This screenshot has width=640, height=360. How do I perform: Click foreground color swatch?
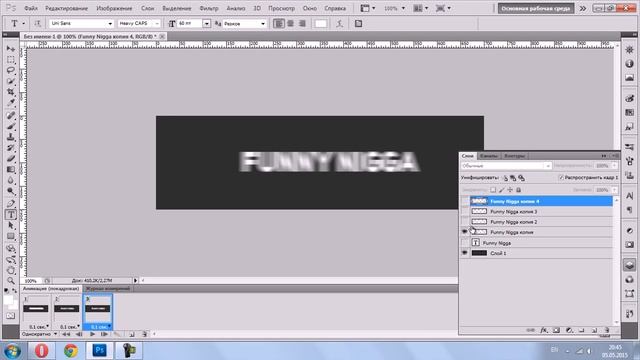click(x=8, y=300)
